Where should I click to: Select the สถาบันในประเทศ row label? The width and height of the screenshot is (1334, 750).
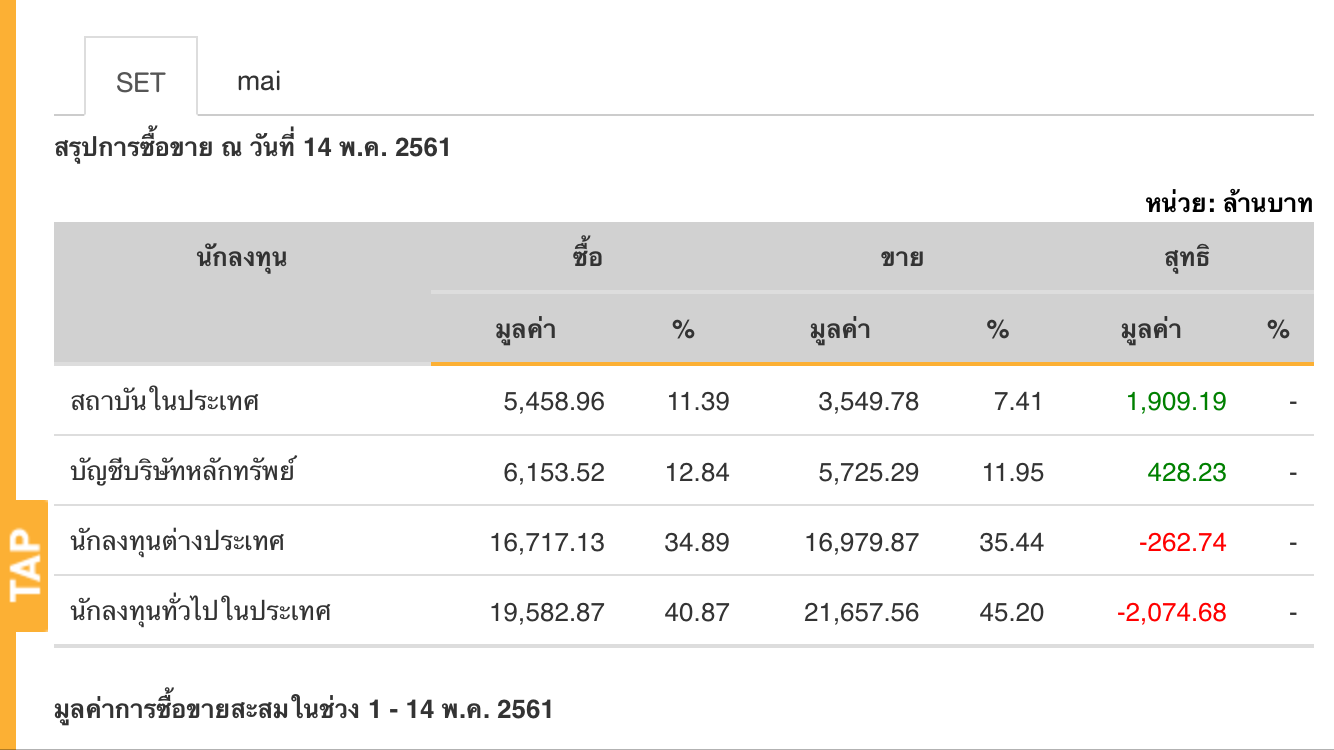(x=166, y=402)
